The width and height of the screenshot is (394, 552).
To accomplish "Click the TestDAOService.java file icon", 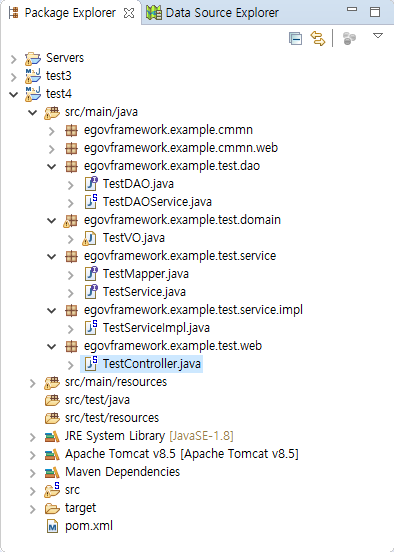I will click(91, 202).
